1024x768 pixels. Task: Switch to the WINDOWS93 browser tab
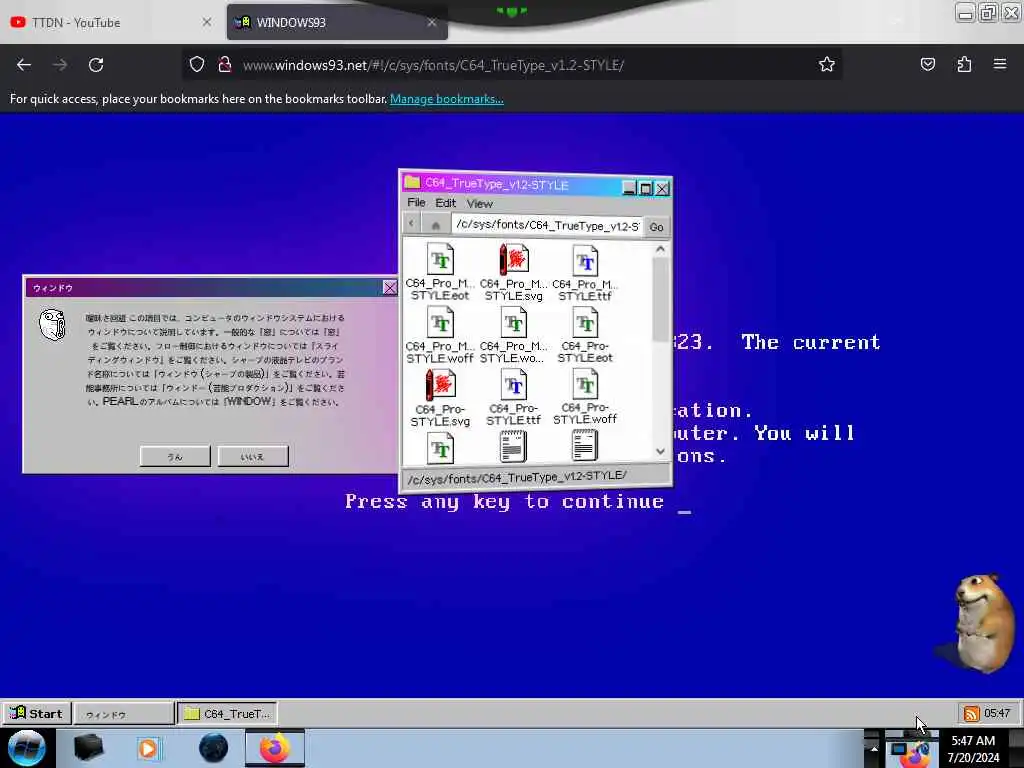(x=337, y=22)
